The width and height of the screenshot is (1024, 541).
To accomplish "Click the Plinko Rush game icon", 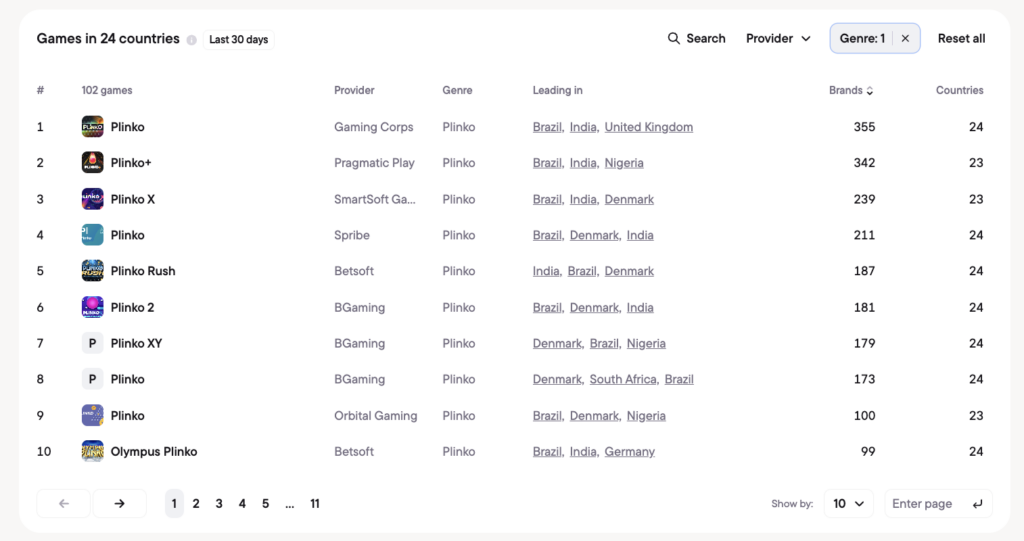I will pyautogui.click(x=92, y=270).
